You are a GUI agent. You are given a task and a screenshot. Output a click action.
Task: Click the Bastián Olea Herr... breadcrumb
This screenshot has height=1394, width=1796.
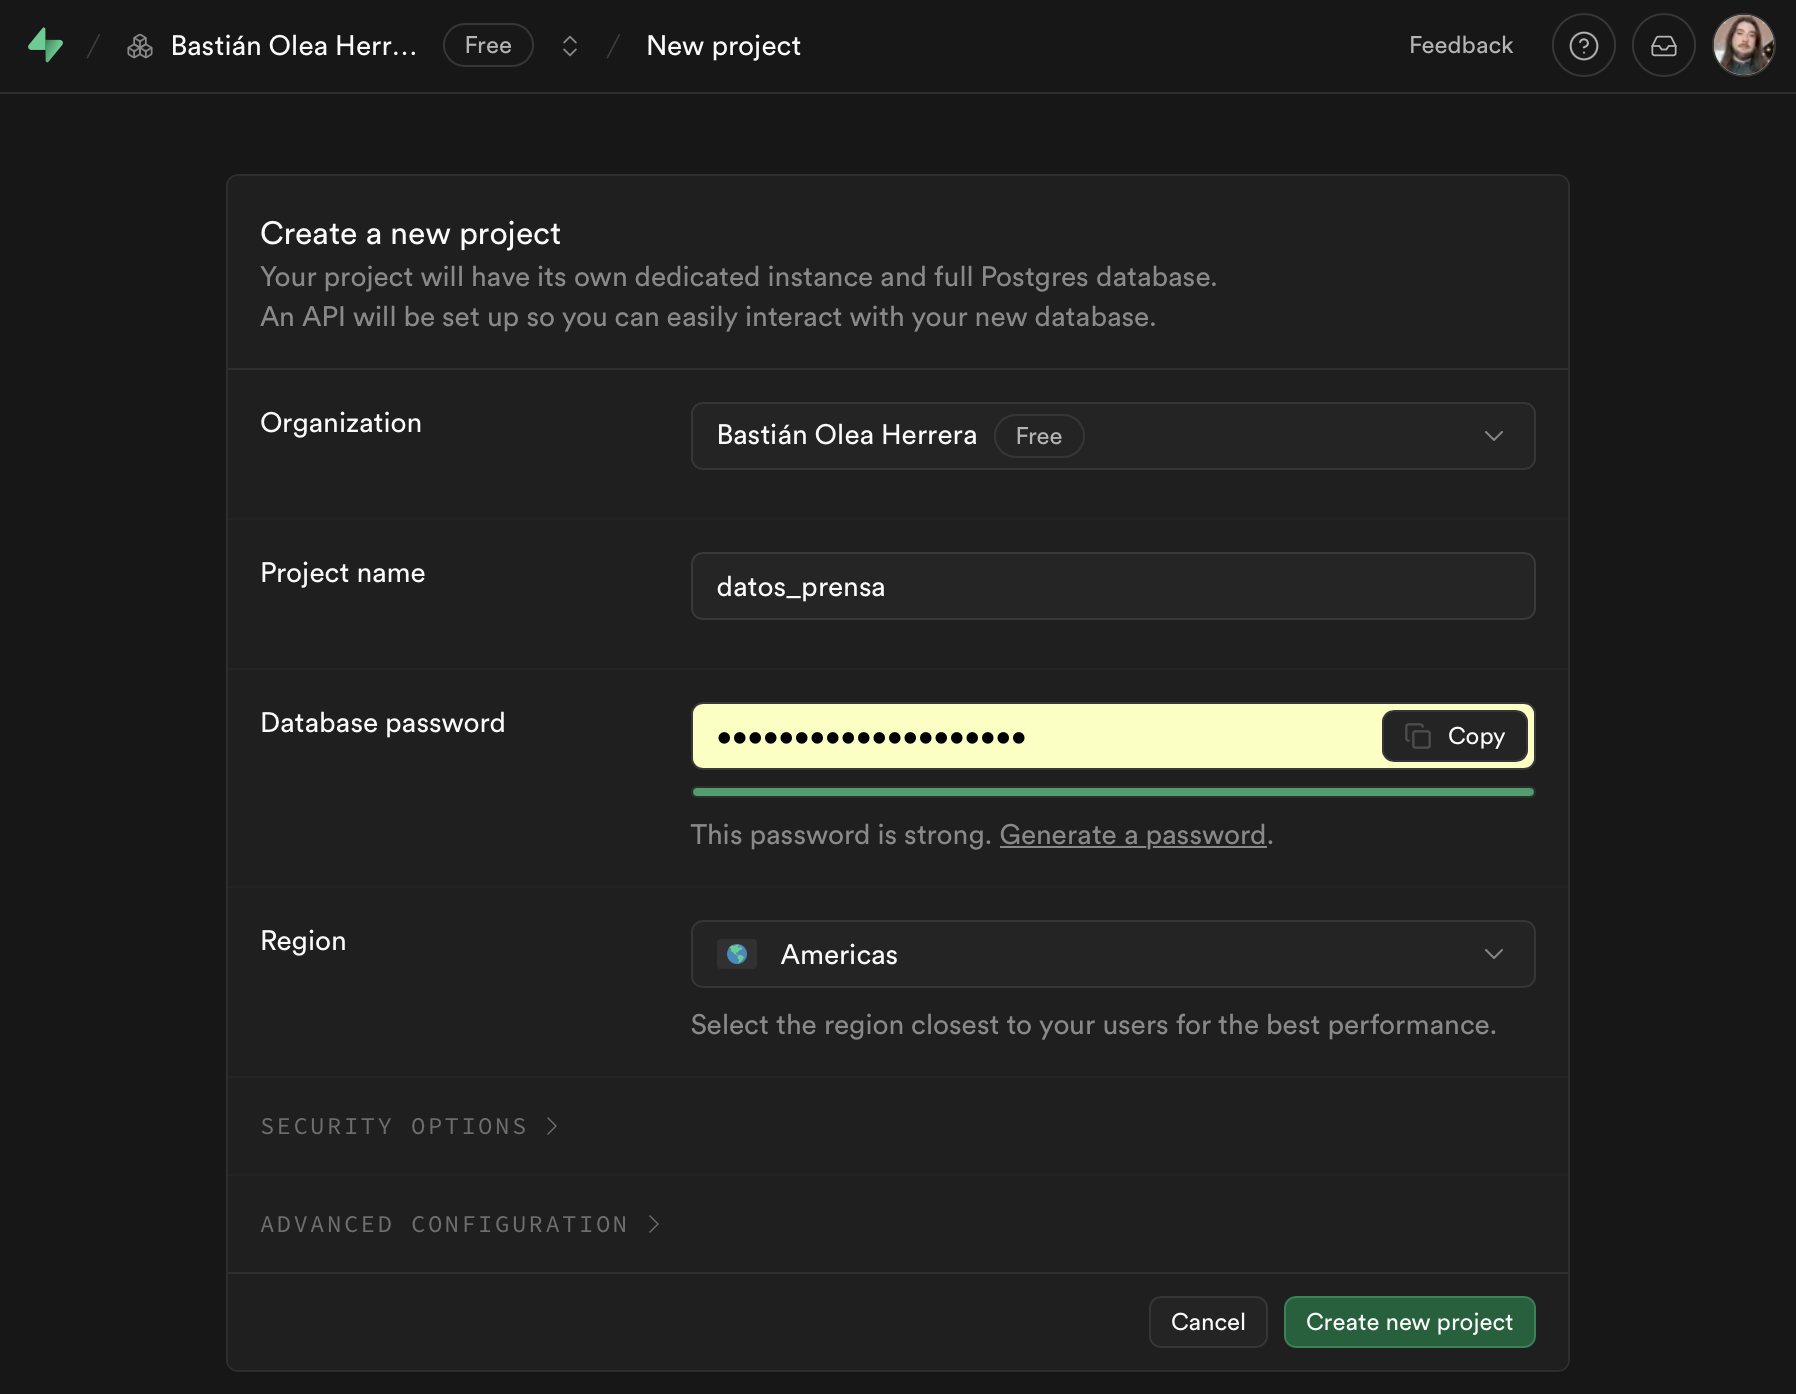coord(293,46)
